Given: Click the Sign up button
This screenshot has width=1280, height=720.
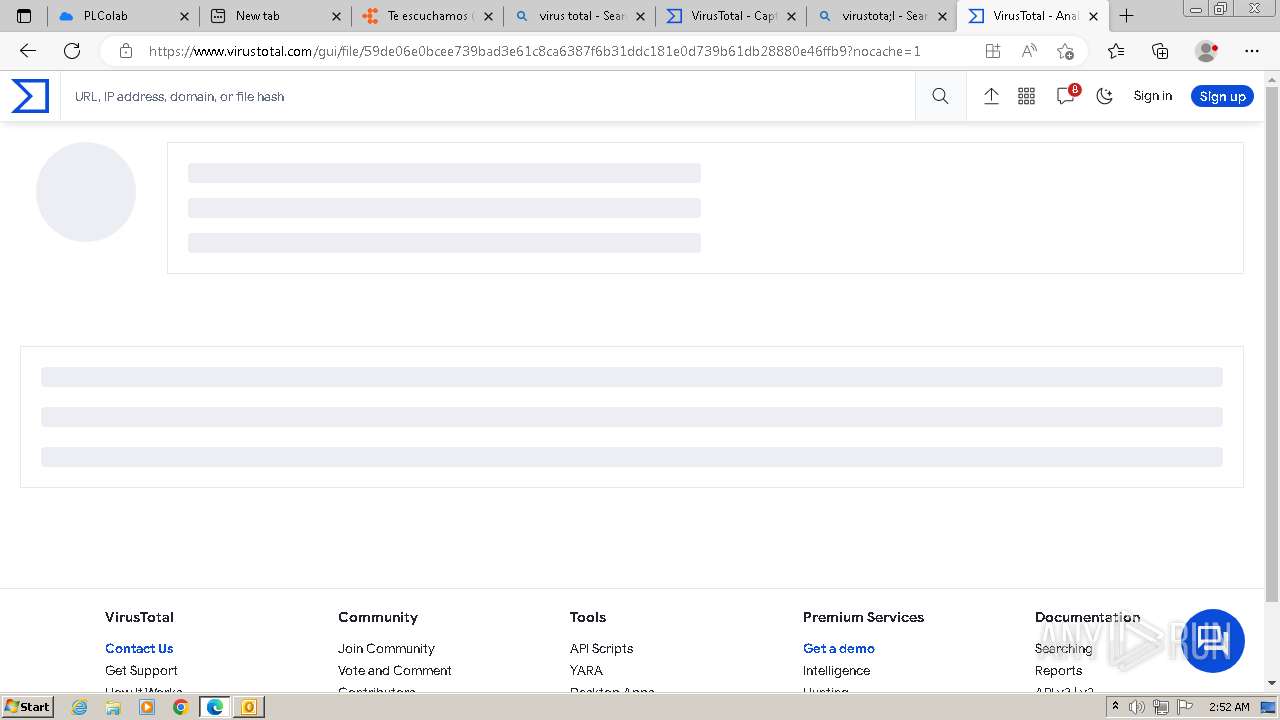Looking at the screenshot, I should pos(1222,96).
